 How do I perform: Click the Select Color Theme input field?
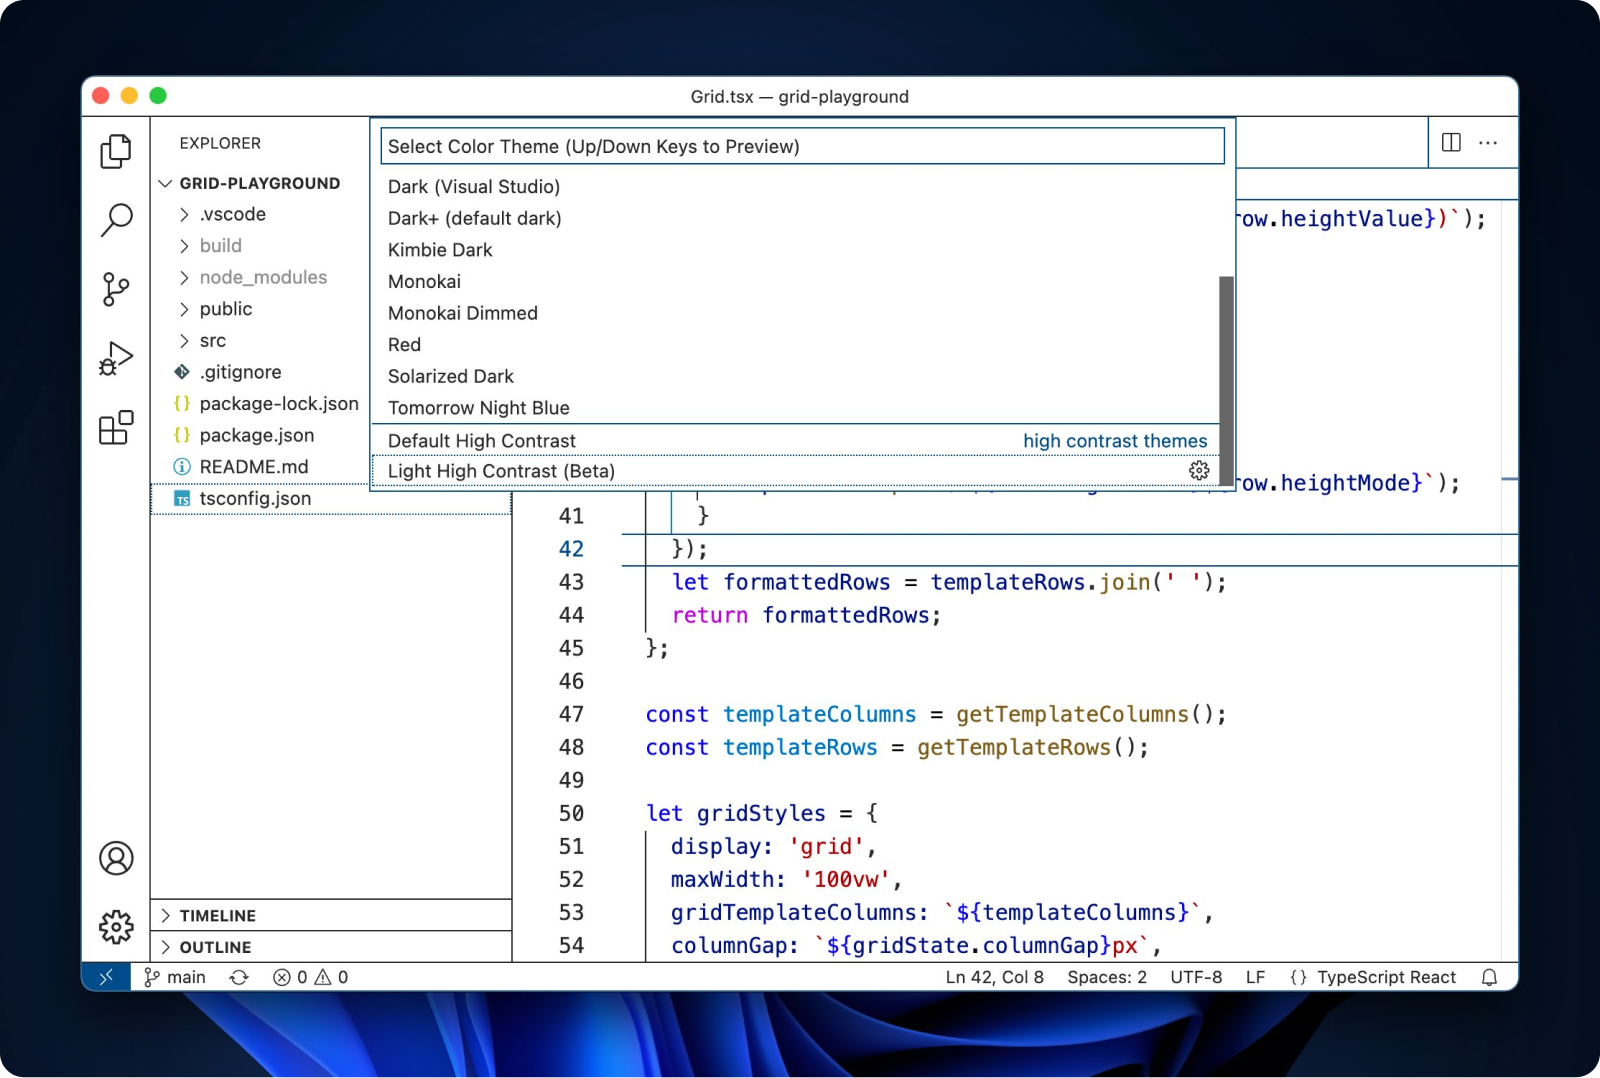click(802, 146)
